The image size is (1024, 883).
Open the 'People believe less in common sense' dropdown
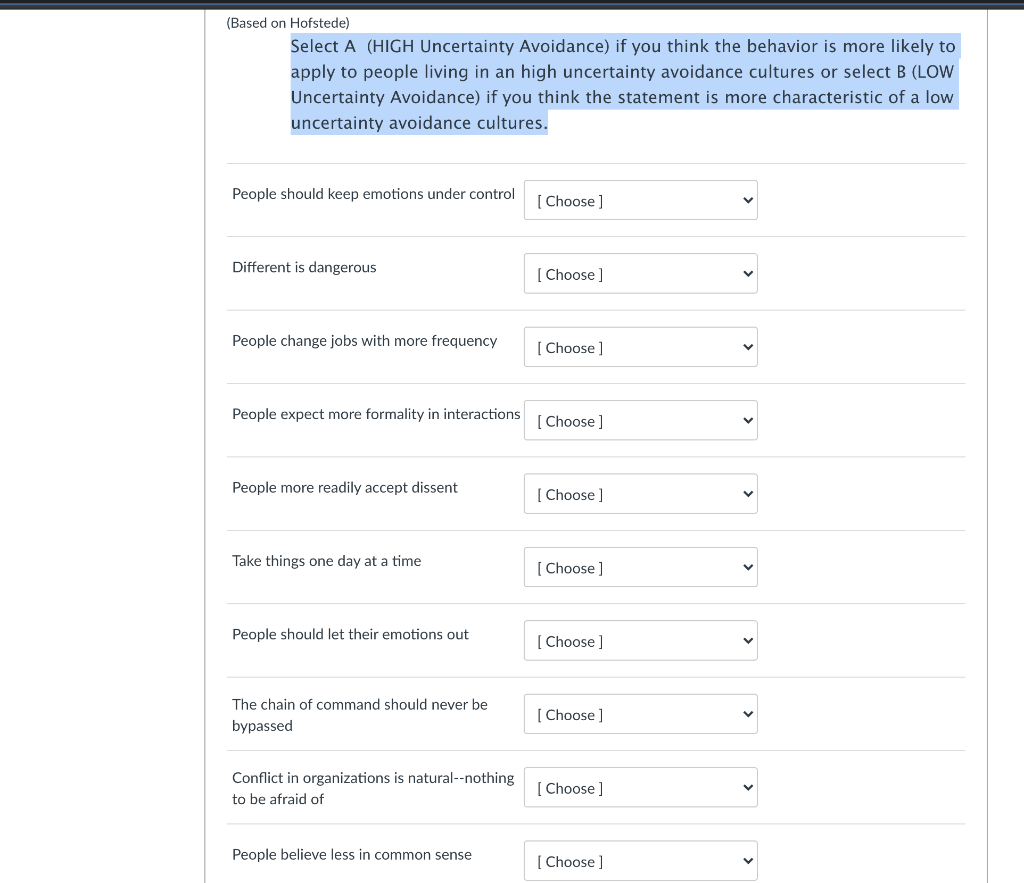click(x=640, y=860)
